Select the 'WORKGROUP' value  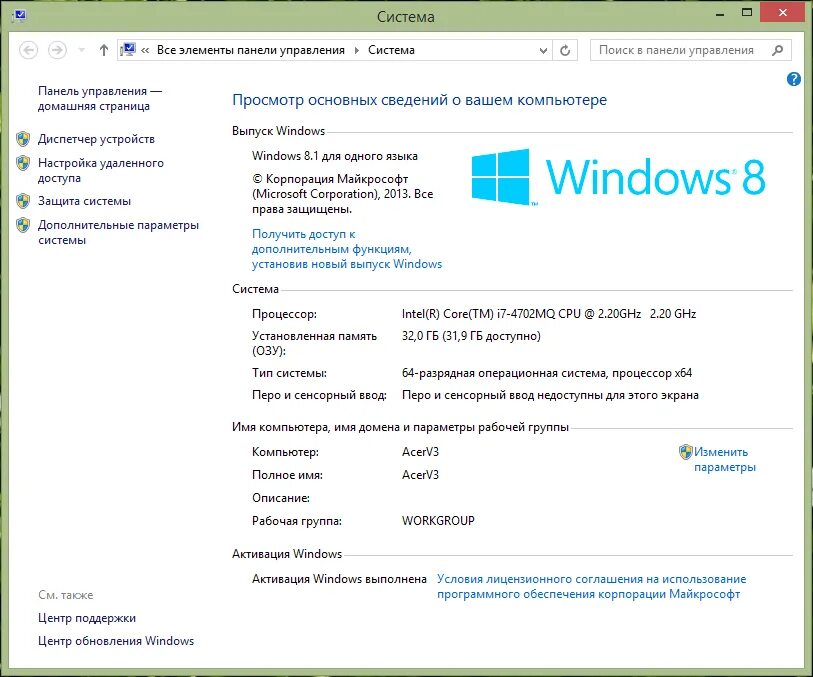click(x=438, y=521)
